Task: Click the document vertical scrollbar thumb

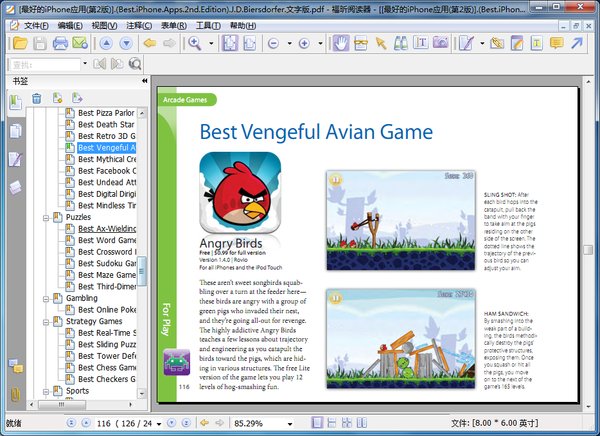Action: tap(588, 250)
